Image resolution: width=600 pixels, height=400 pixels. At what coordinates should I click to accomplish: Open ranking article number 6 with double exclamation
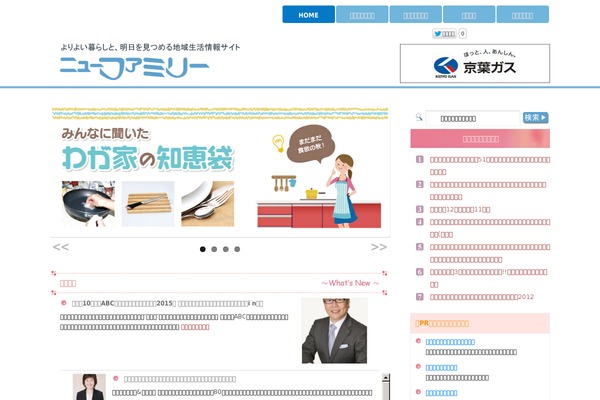pyautogui.click(x=489, y=278)
